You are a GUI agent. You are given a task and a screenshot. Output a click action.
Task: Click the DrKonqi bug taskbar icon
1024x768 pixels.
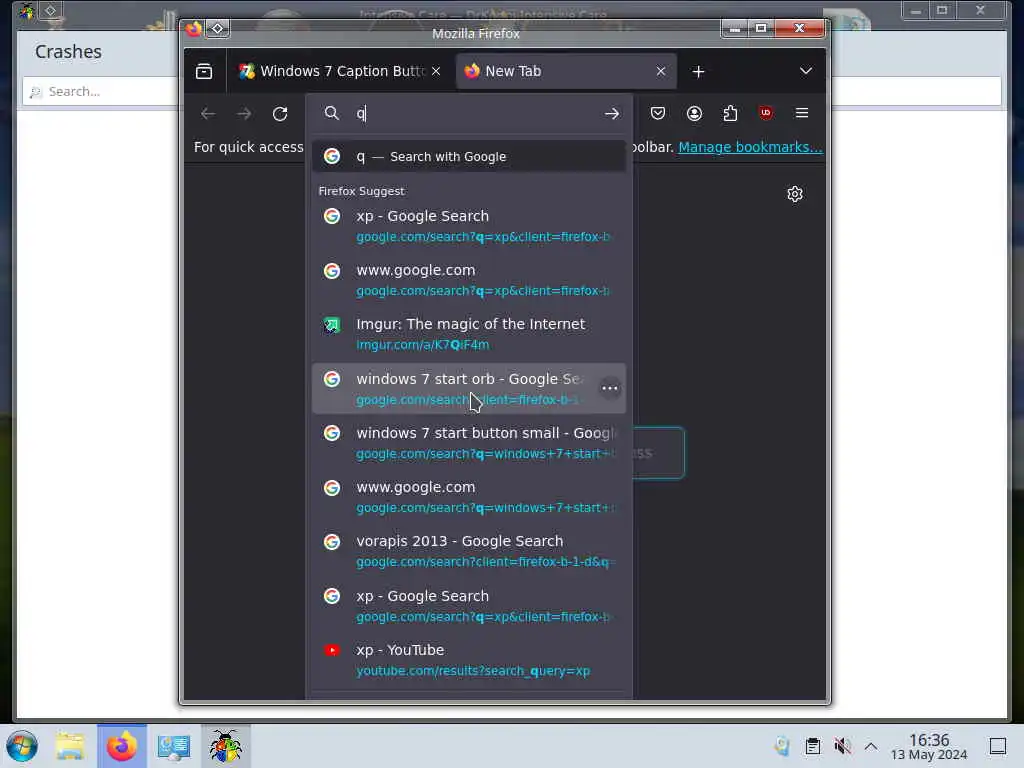pos(225,746)
